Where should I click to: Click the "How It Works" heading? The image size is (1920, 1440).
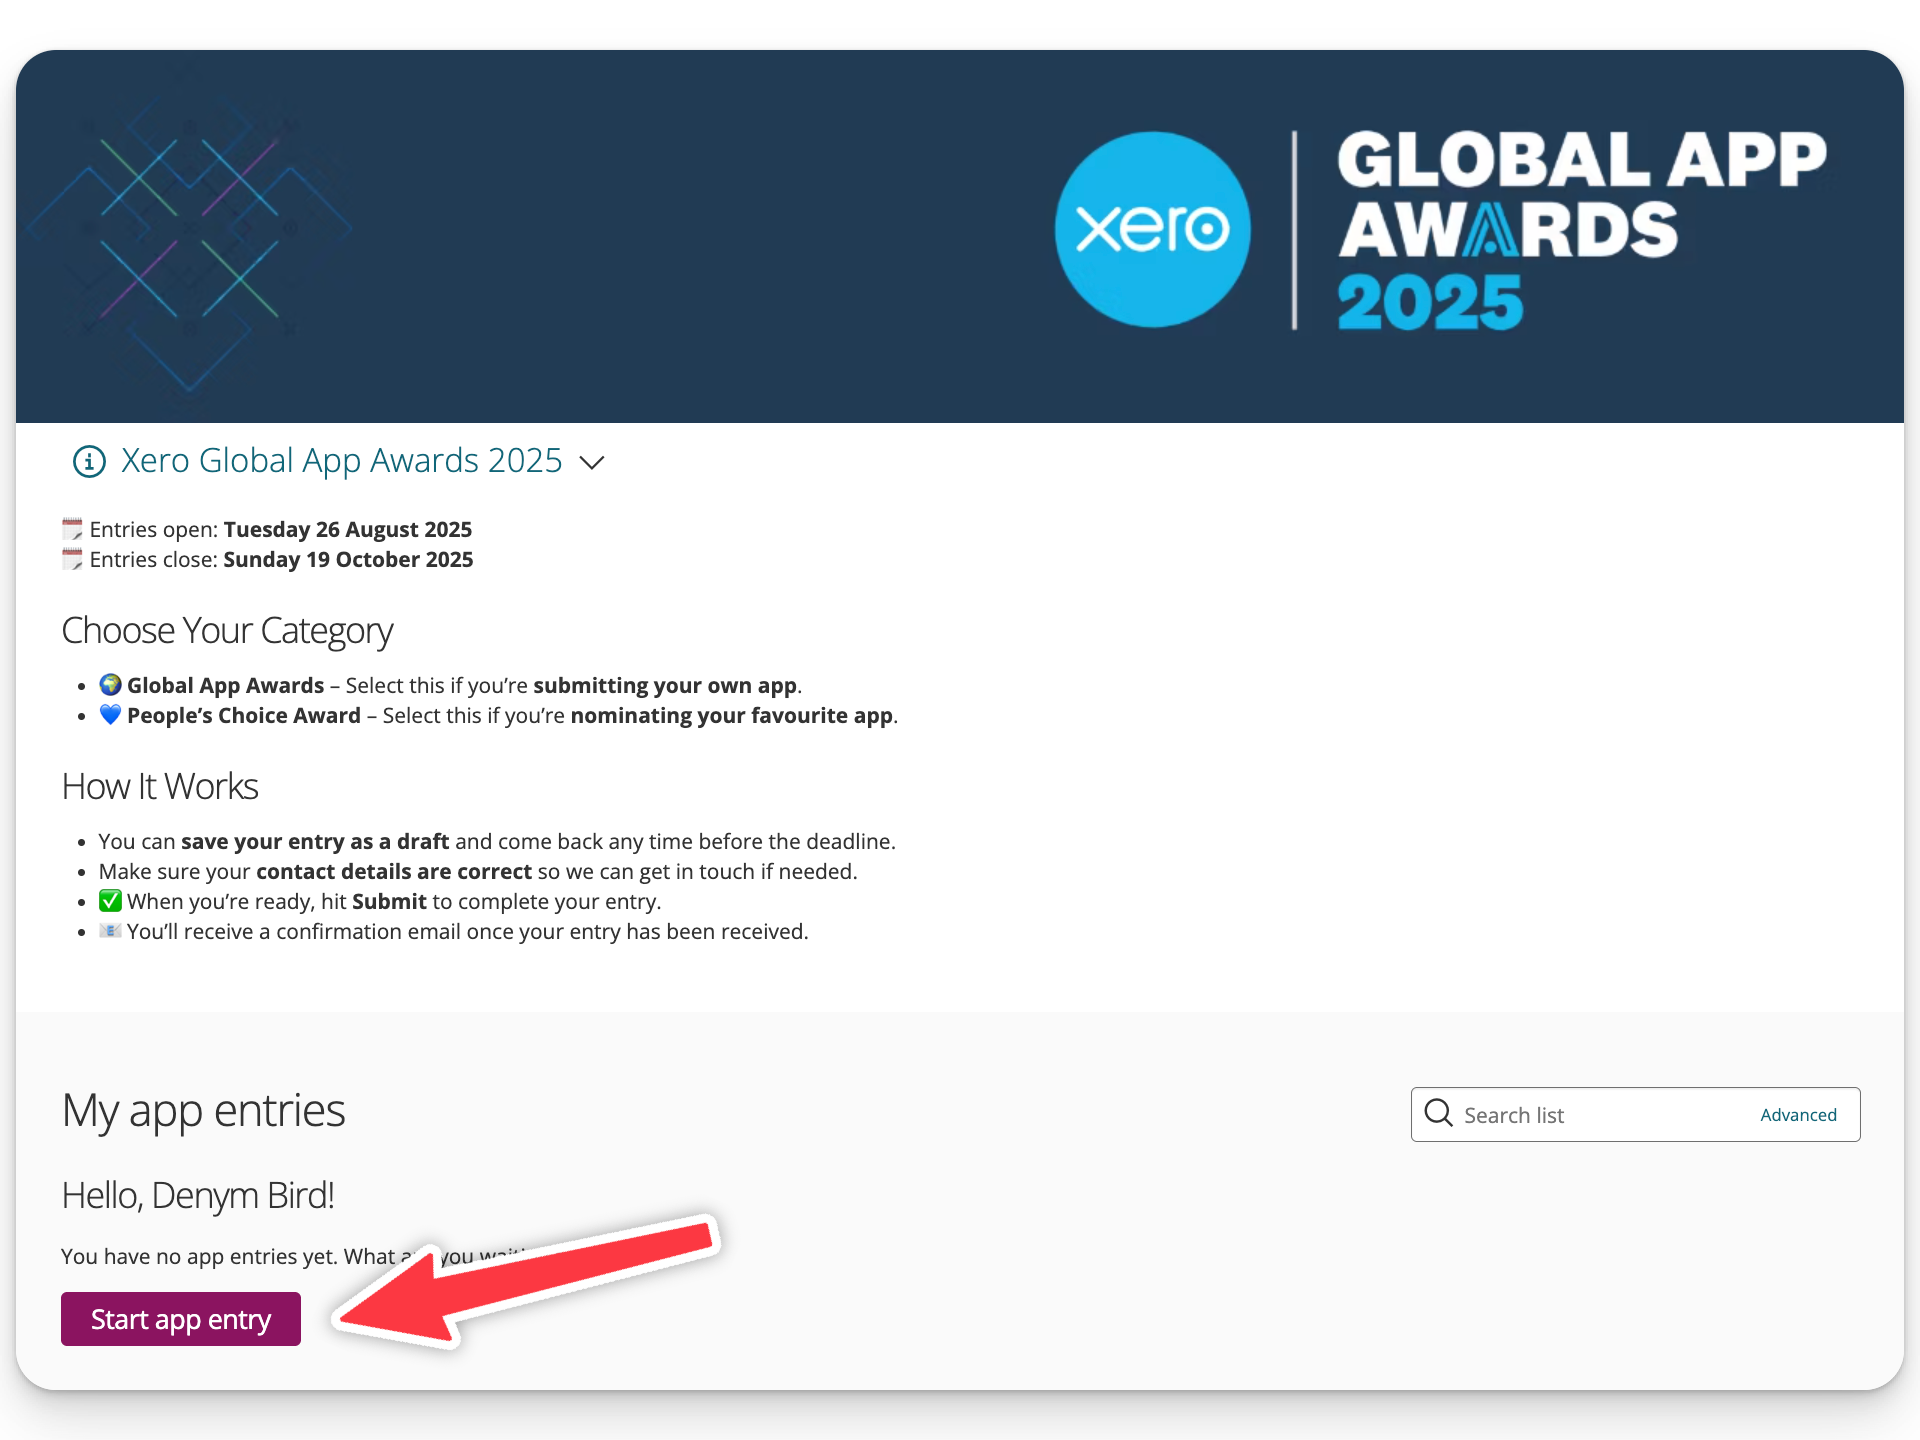point(160,787)
